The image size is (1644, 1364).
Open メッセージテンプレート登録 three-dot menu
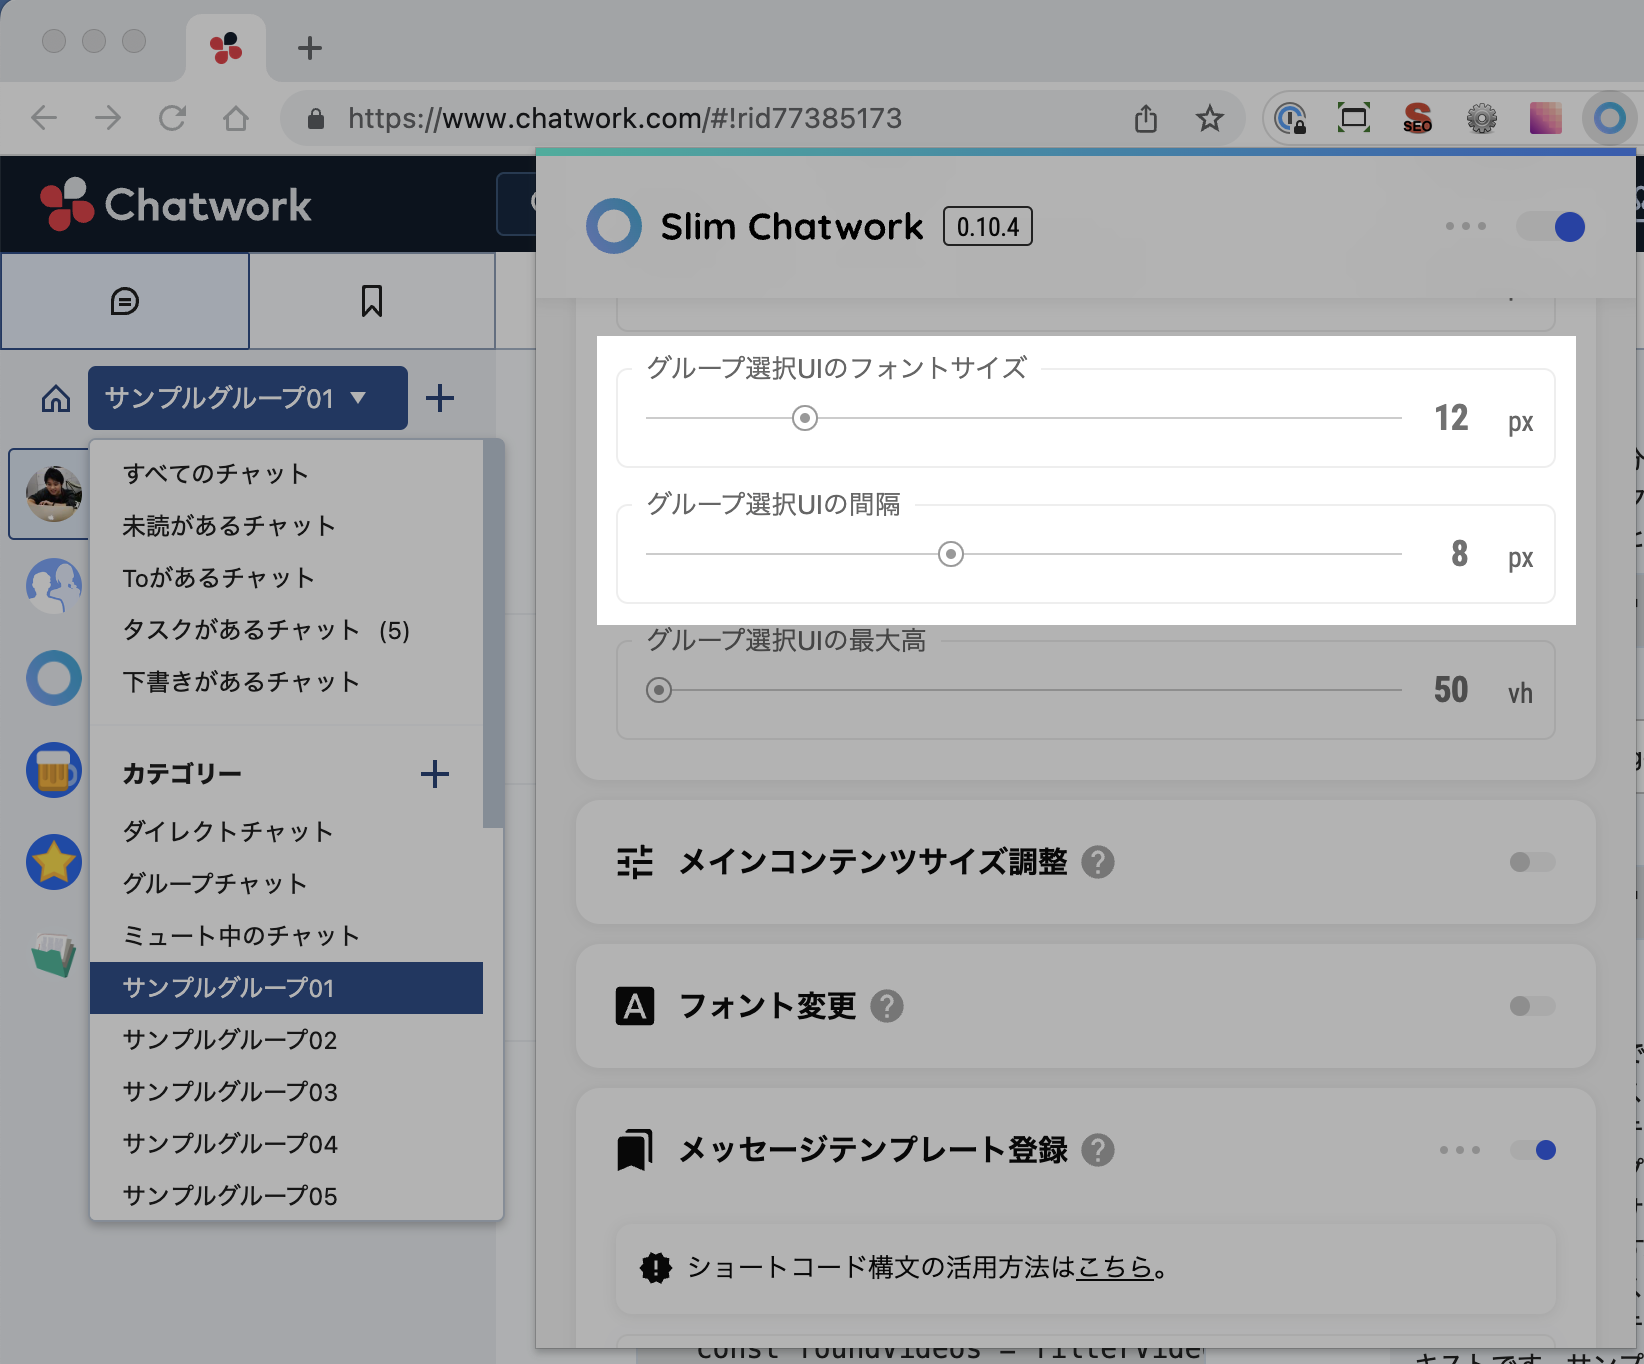[1460, 1150]
